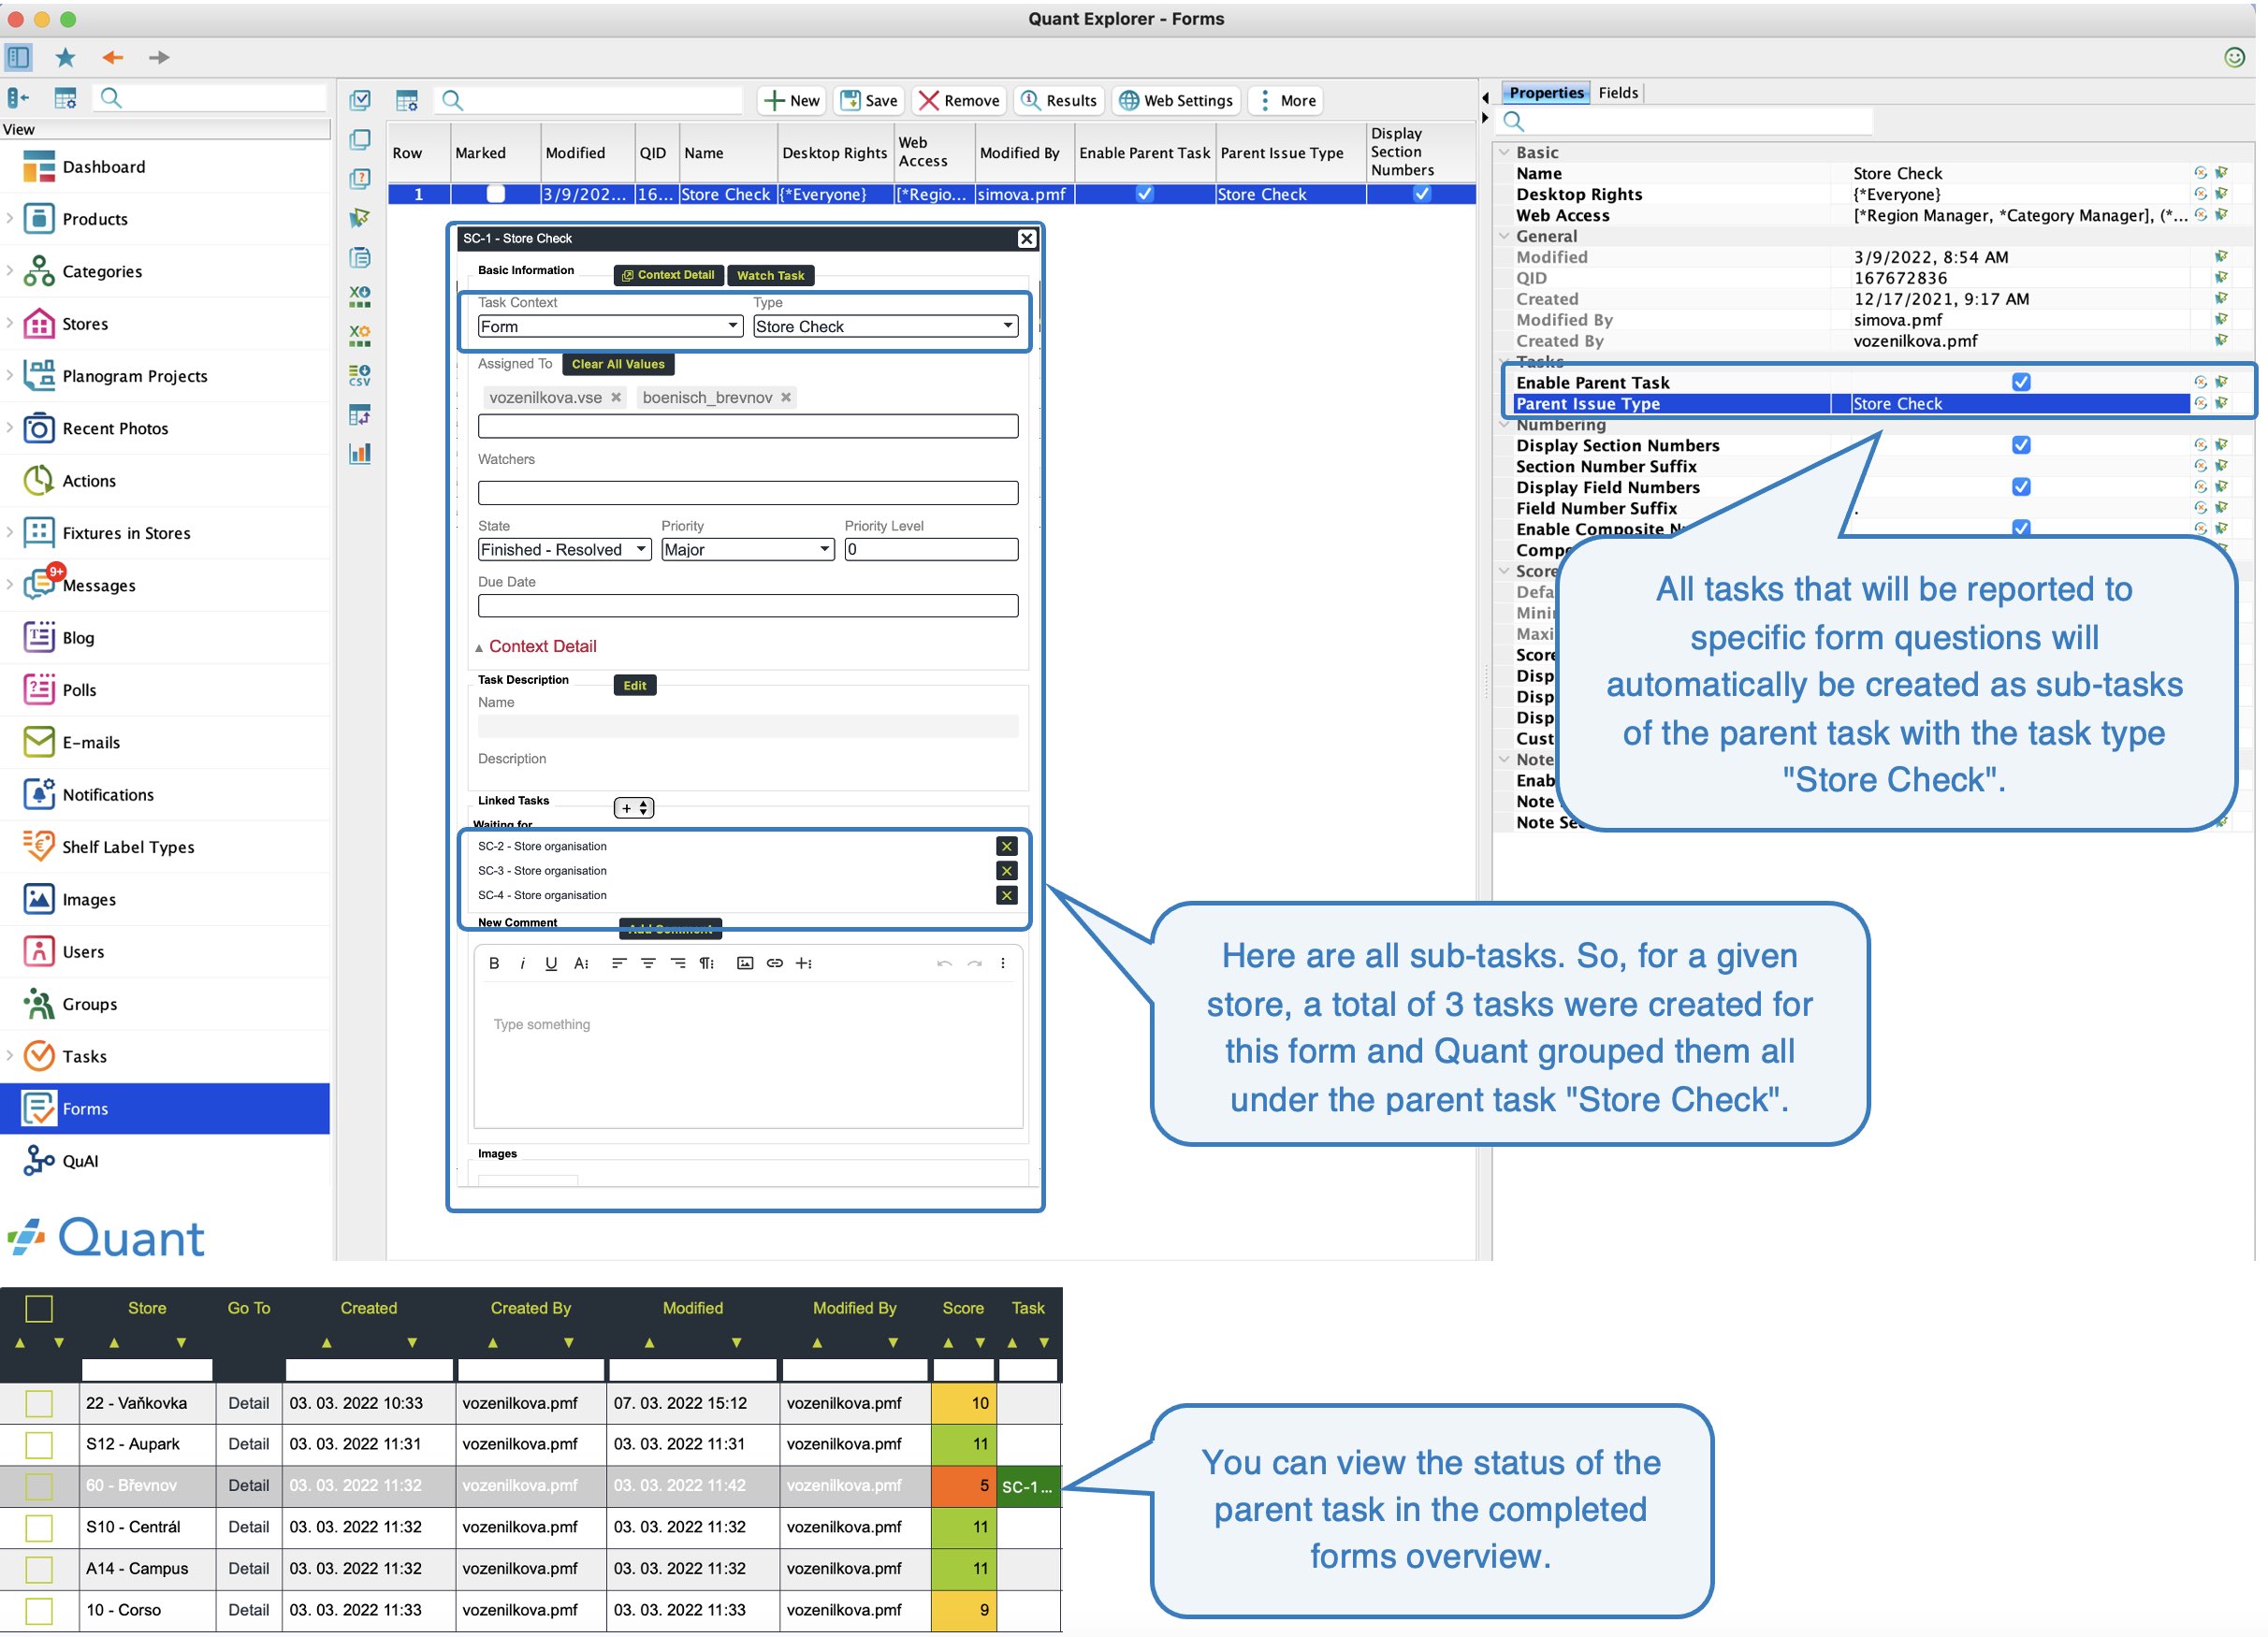2268x1637 pixels.
Task: Click the Save button
Action: [x=869, y=100]
